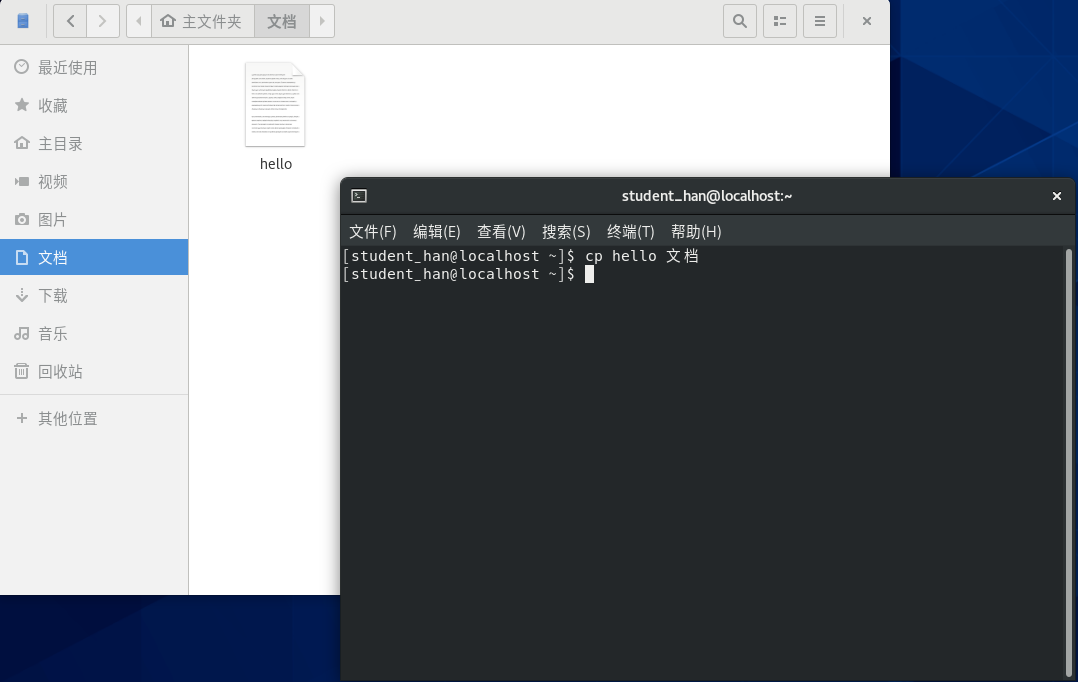Click the terminal cursor at the prompt
The height and width of the screenshot is (682, 1078).
[x=589, y=274]
